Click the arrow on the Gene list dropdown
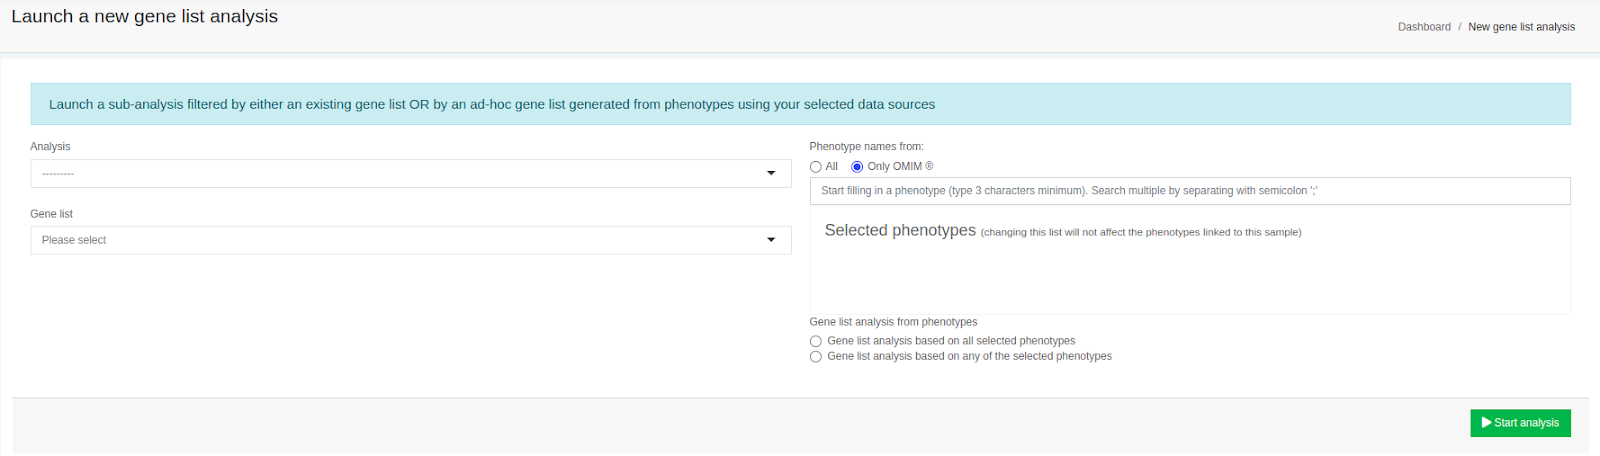Screen dimensions: 1600x456 (771, 240)
